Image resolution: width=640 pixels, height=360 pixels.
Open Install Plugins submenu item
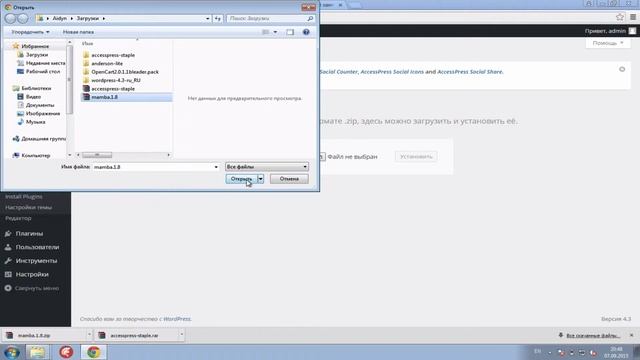tap(24, 197)
